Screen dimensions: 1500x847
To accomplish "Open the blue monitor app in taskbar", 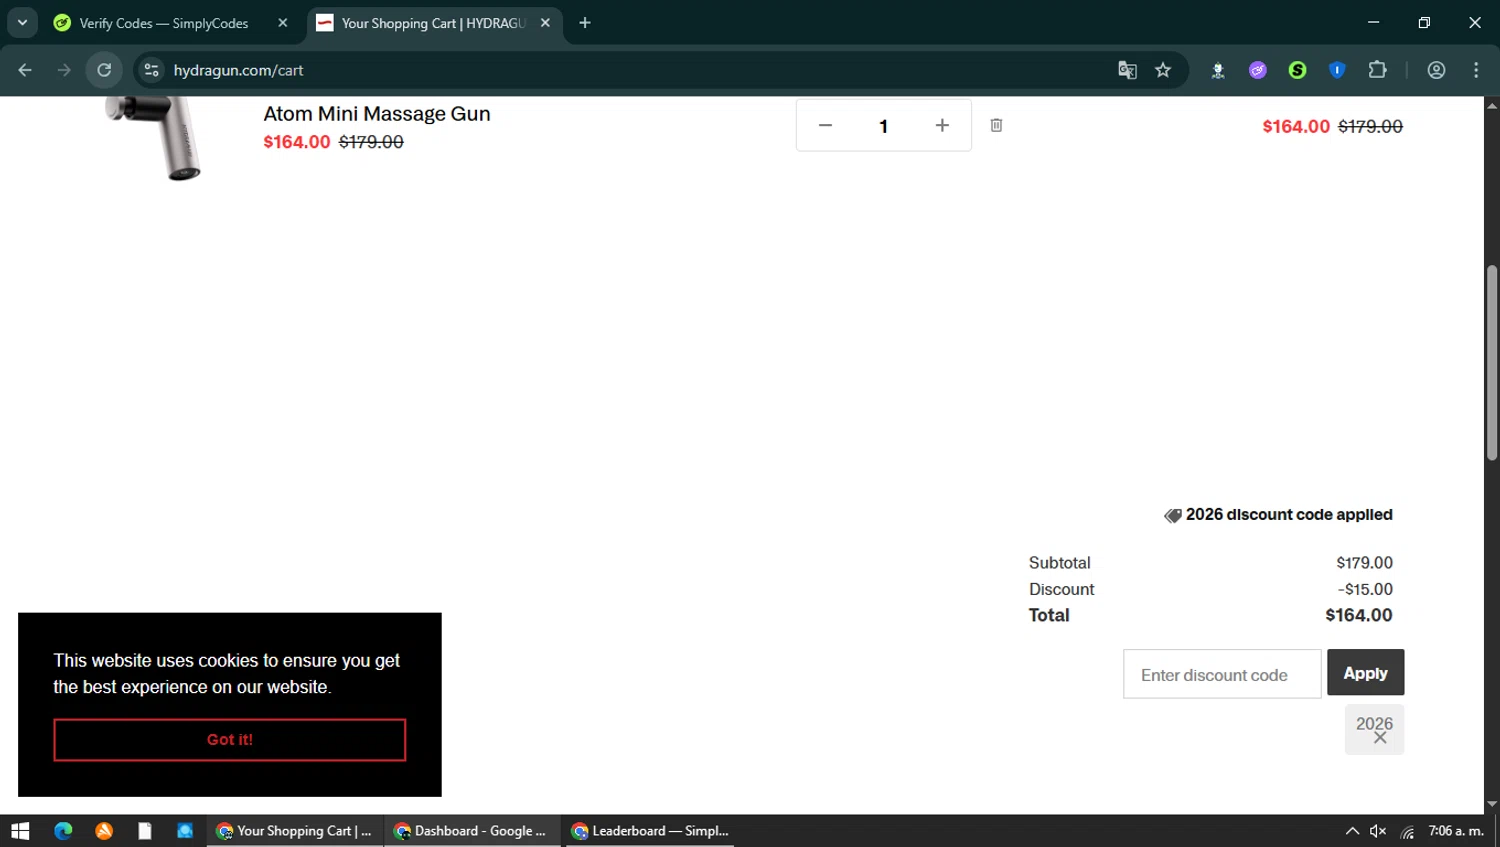I will click(185, 831).
